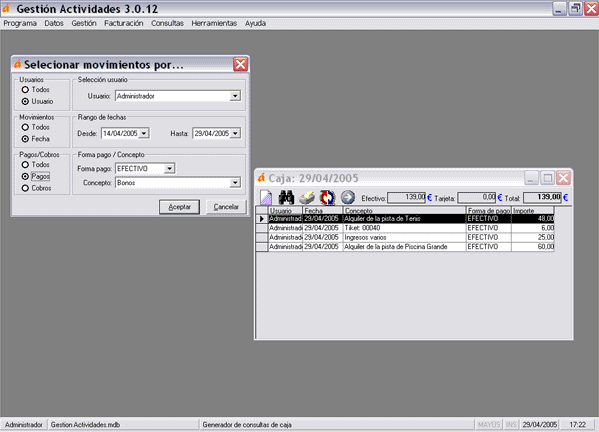This screenshot has height=432, width=599.
Task: Open the Facturación menu
Action: point(124,23)
